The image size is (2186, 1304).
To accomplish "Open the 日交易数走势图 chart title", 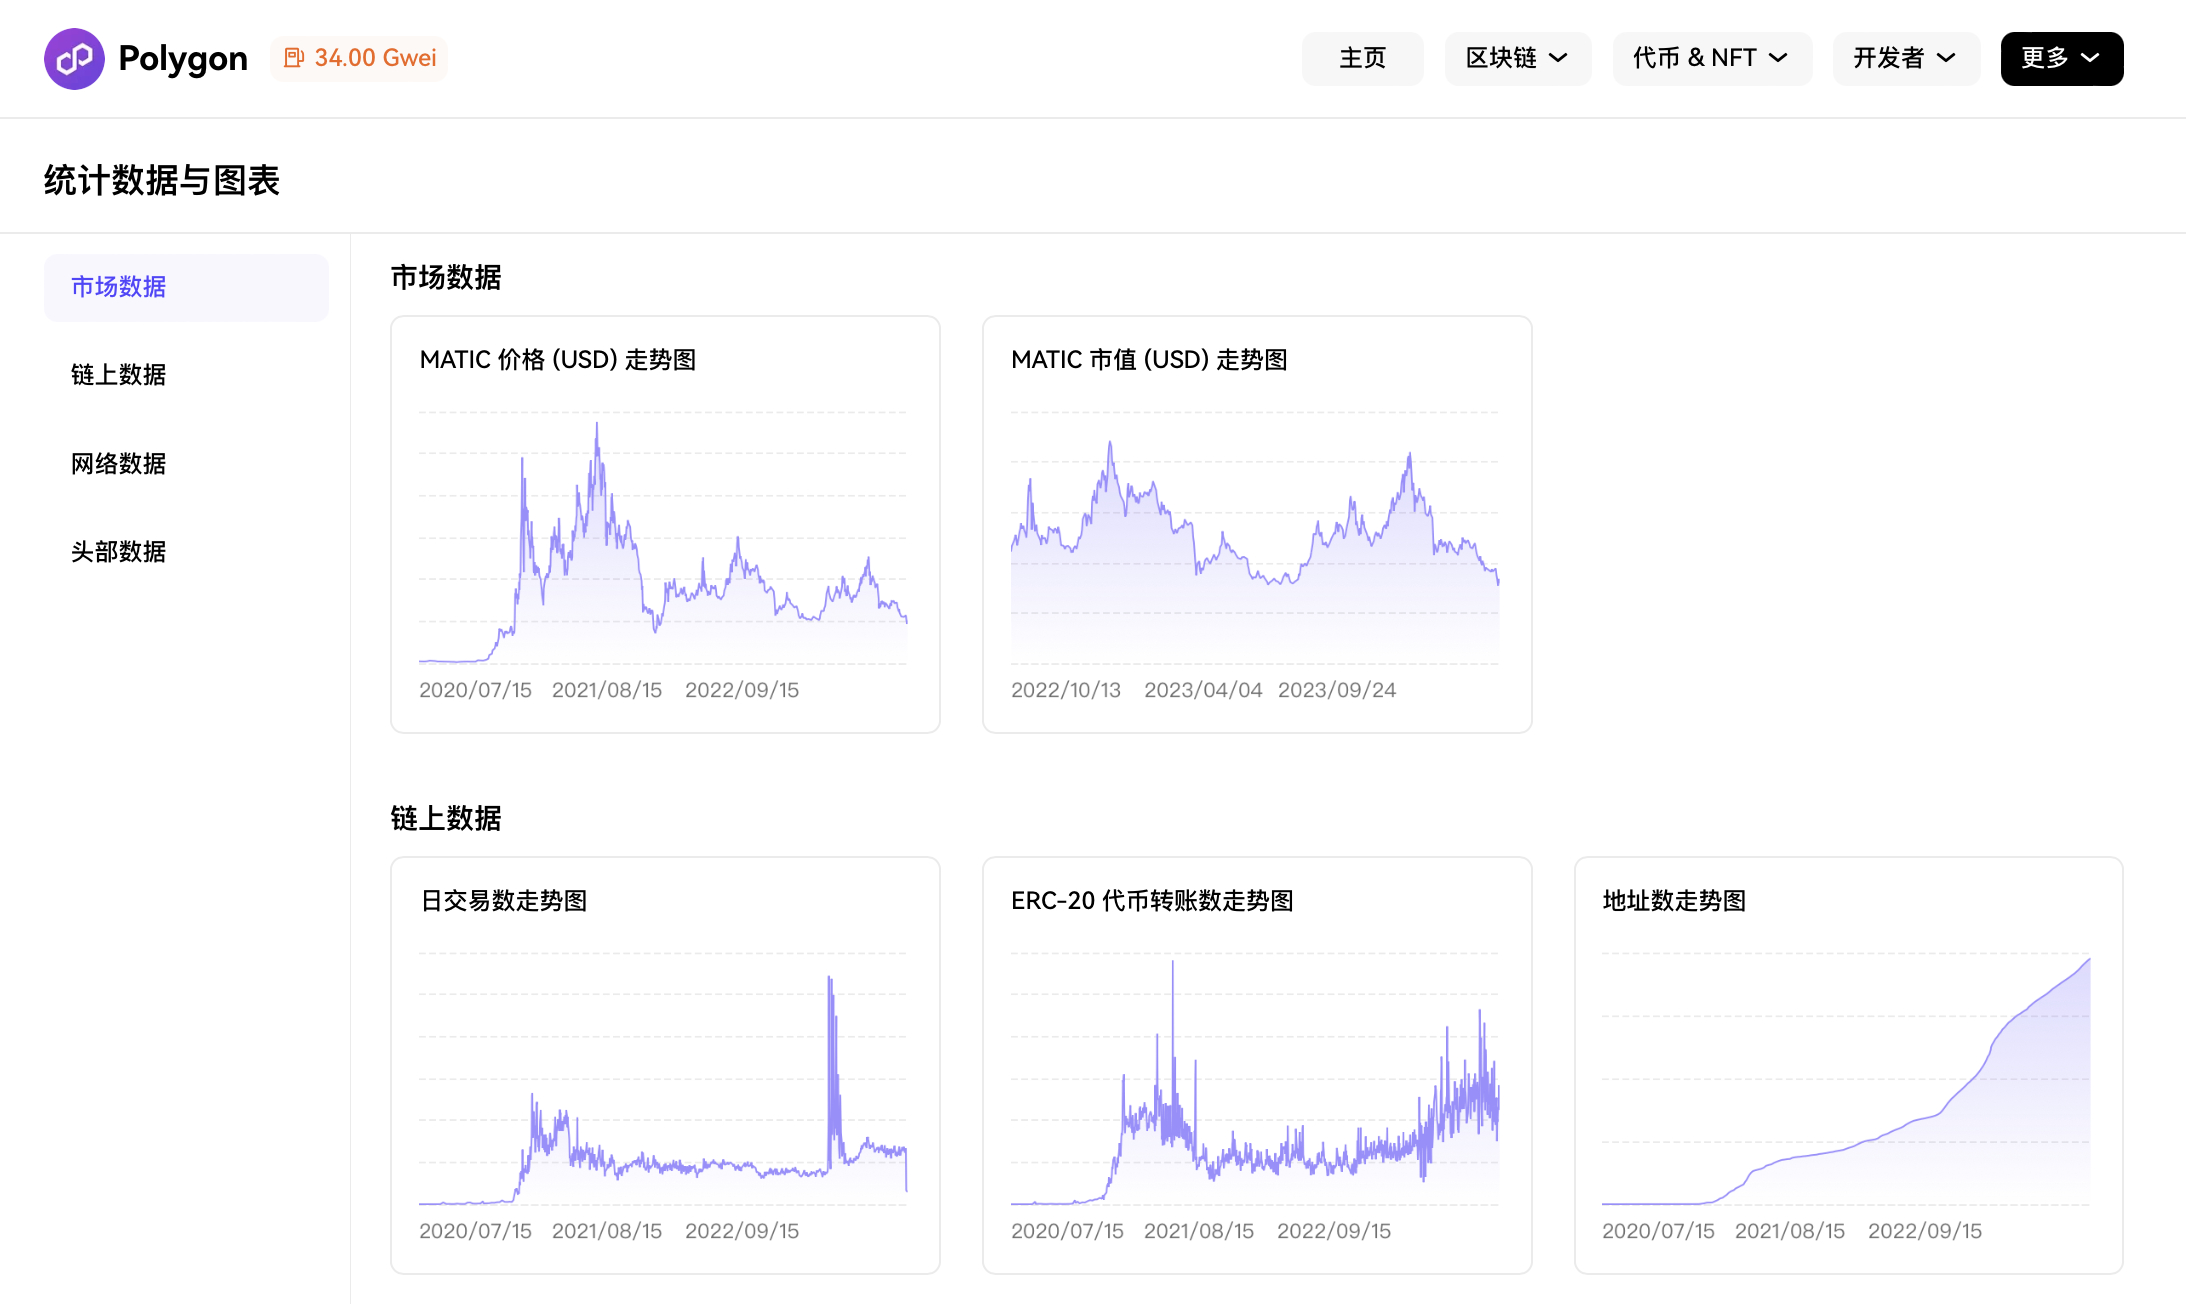I will pyautogui.click(x=503, y=901).
